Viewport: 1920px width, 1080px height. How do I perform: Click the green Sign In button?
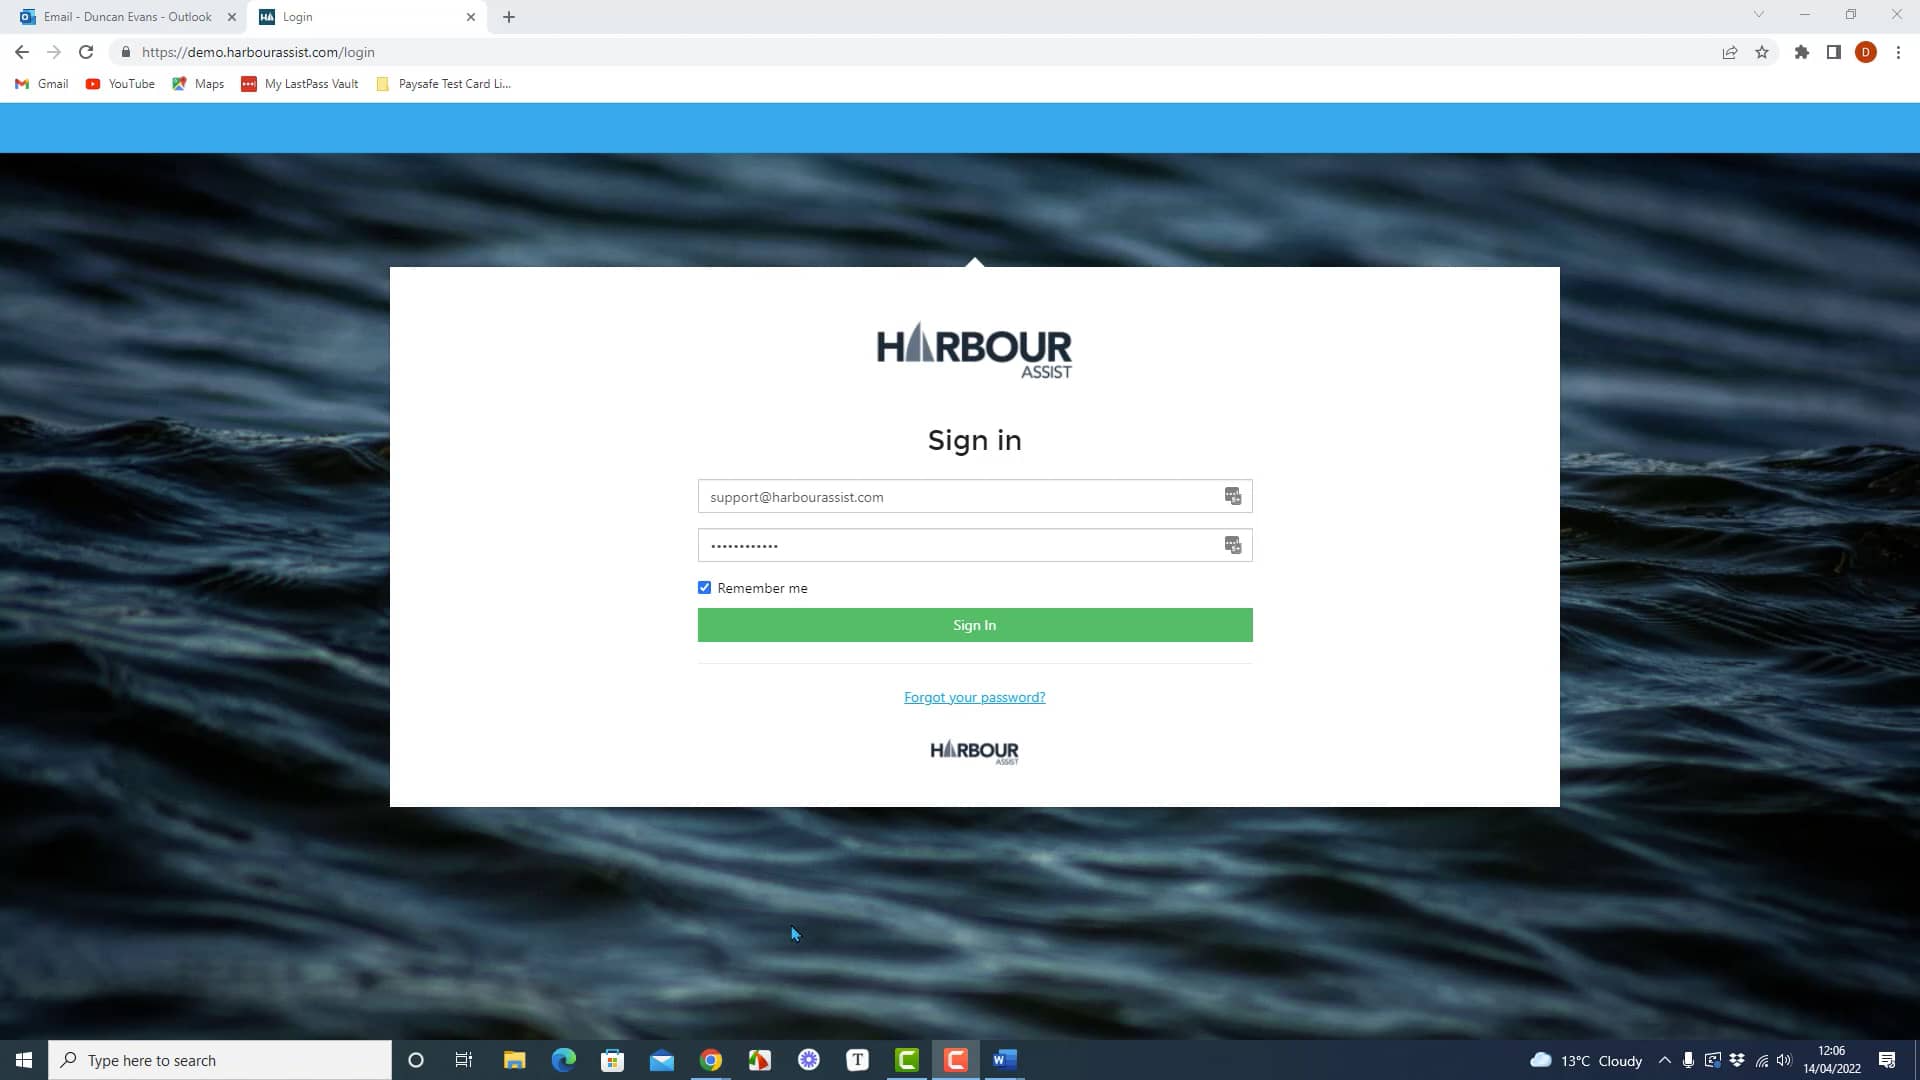(974, 624)
